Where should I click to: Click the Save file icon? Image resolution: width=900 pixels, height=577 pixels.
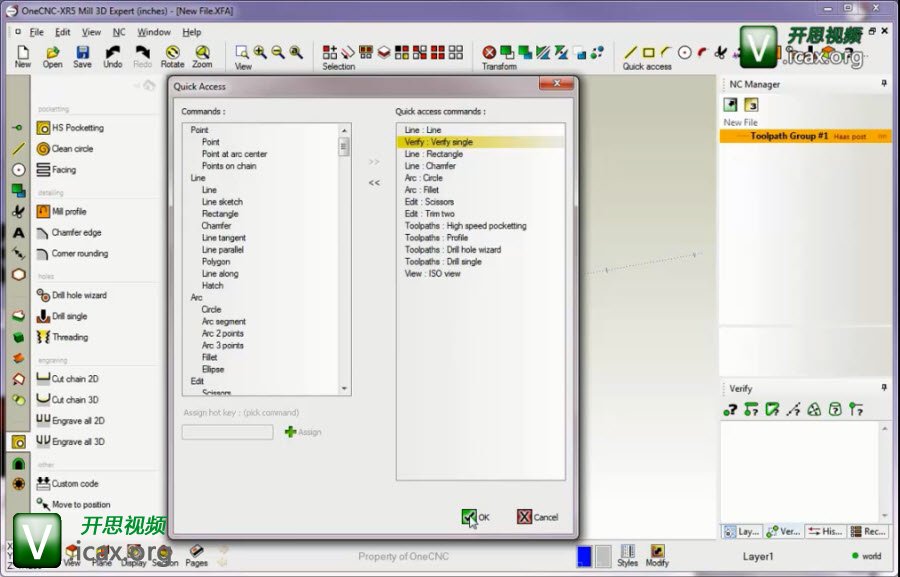[82, 52]
